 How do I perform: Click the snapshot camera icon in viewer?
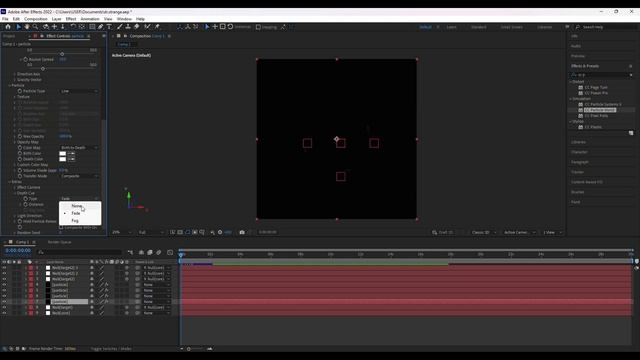(x=242, y=232)
